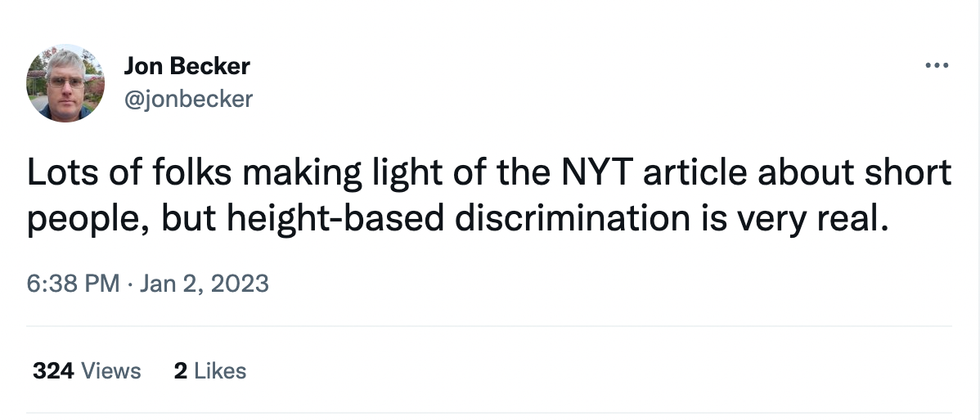Click the word "Lots" starting the tweet
Screen dimensions: 980x420
[59, 175]
